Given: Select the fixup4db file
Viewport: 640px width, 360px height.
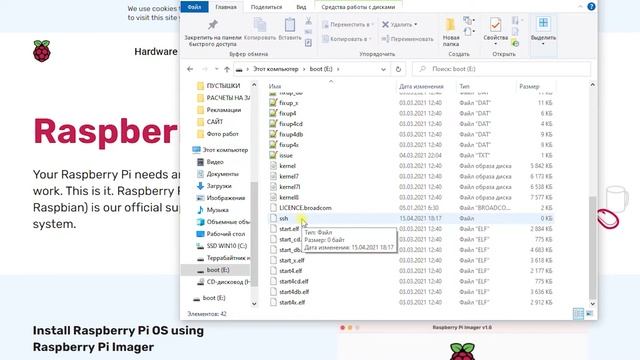Looking at the screenshot, I should 291,134.
